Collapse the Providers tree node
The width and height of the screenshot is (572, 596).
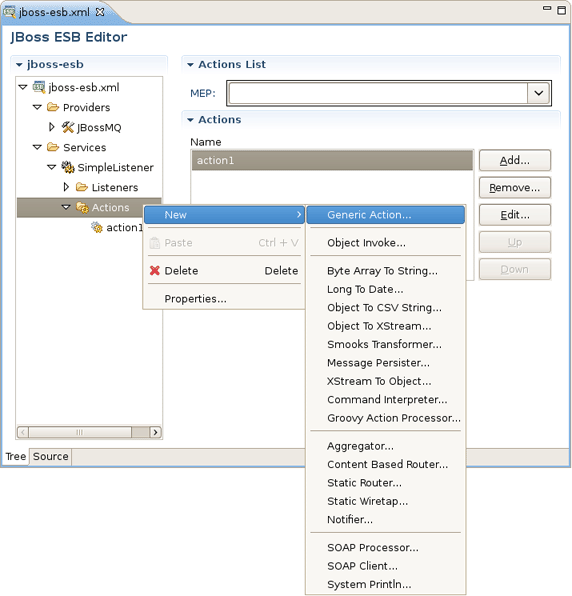pyautogui.click(x=37, y=107)
